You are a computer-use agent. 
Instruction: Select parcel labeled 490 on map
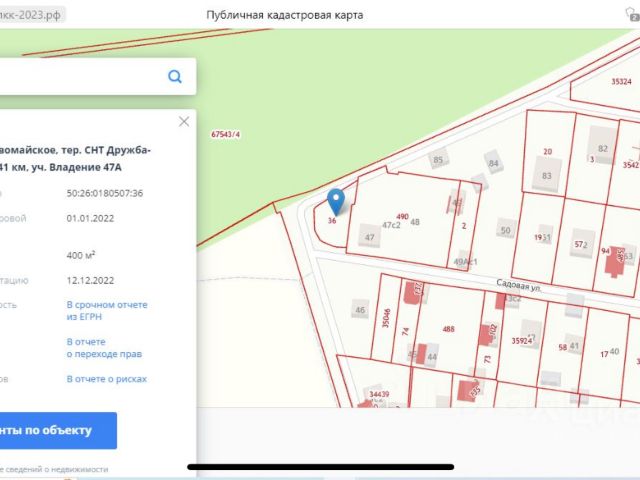click(402, 216)
